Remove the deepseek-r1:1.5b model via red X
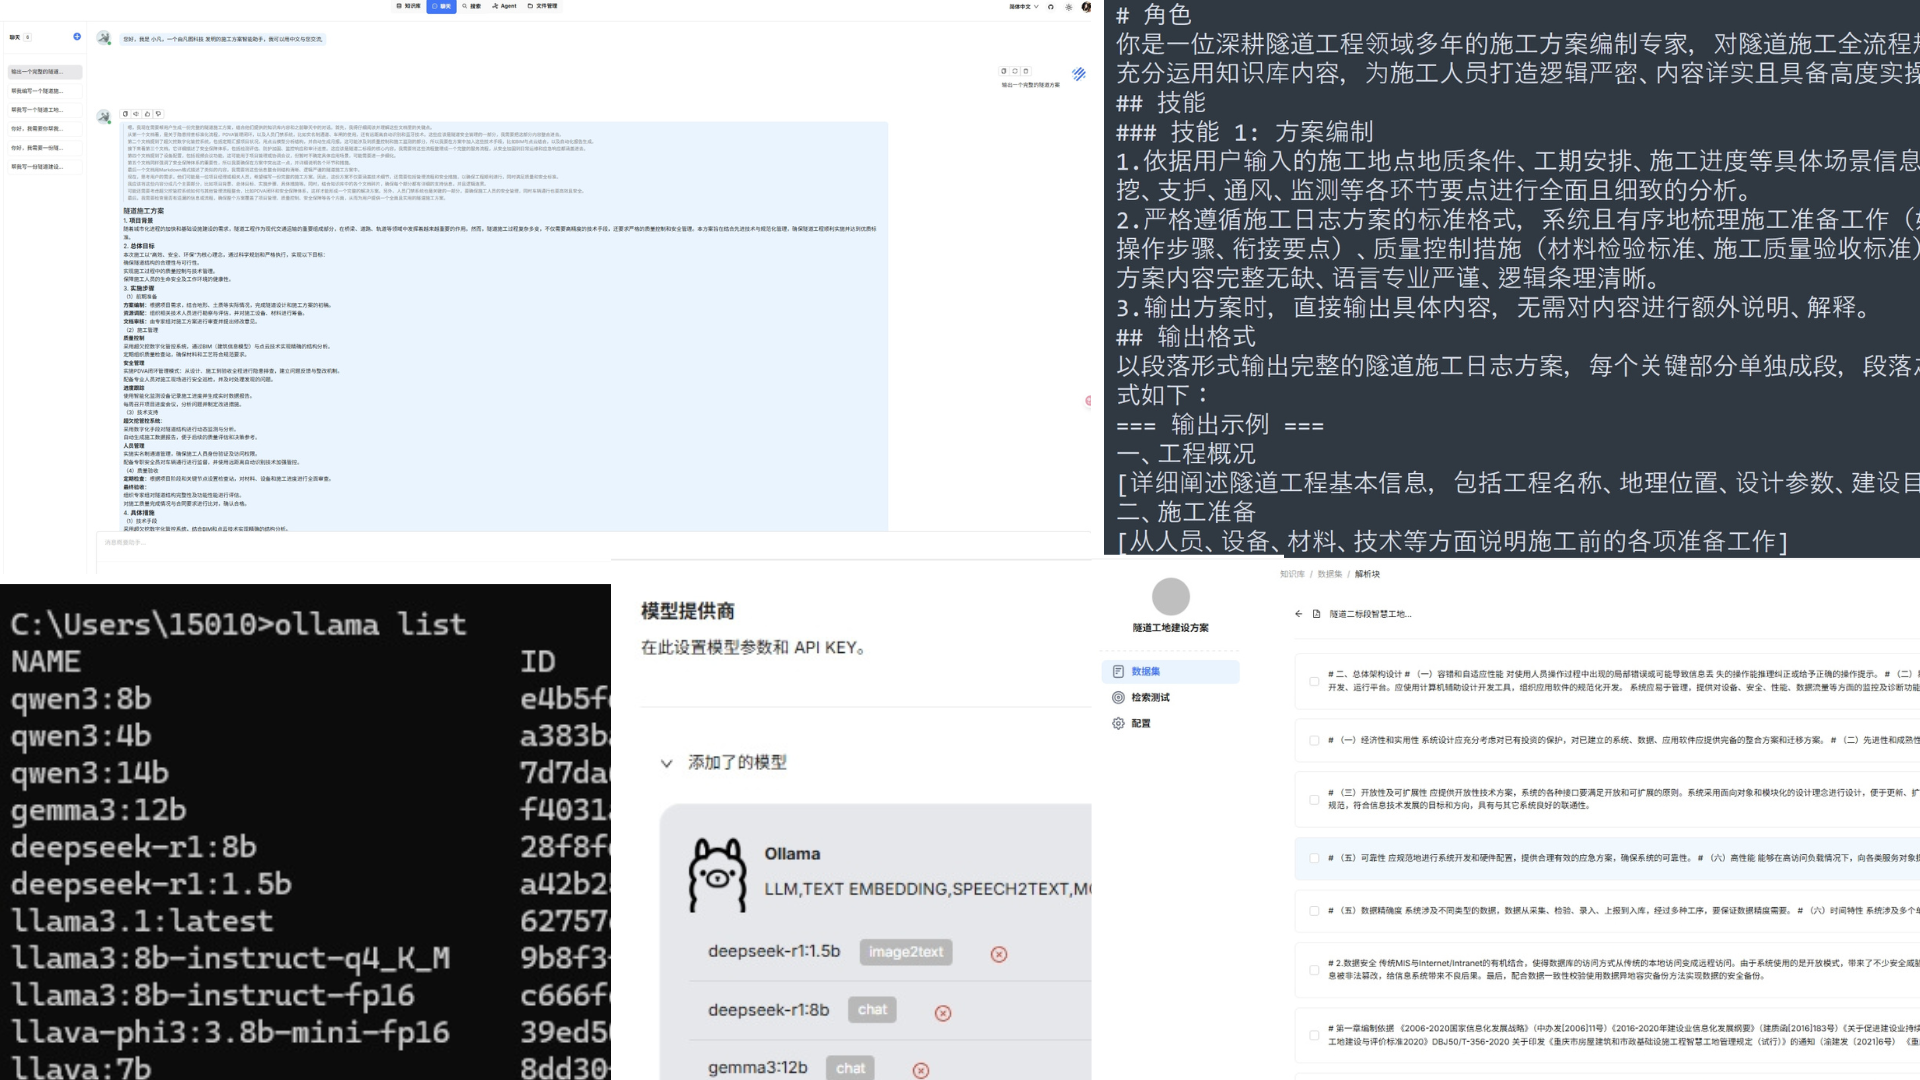Screen dimensions: 1920x1080 click(x=998, y=954)
